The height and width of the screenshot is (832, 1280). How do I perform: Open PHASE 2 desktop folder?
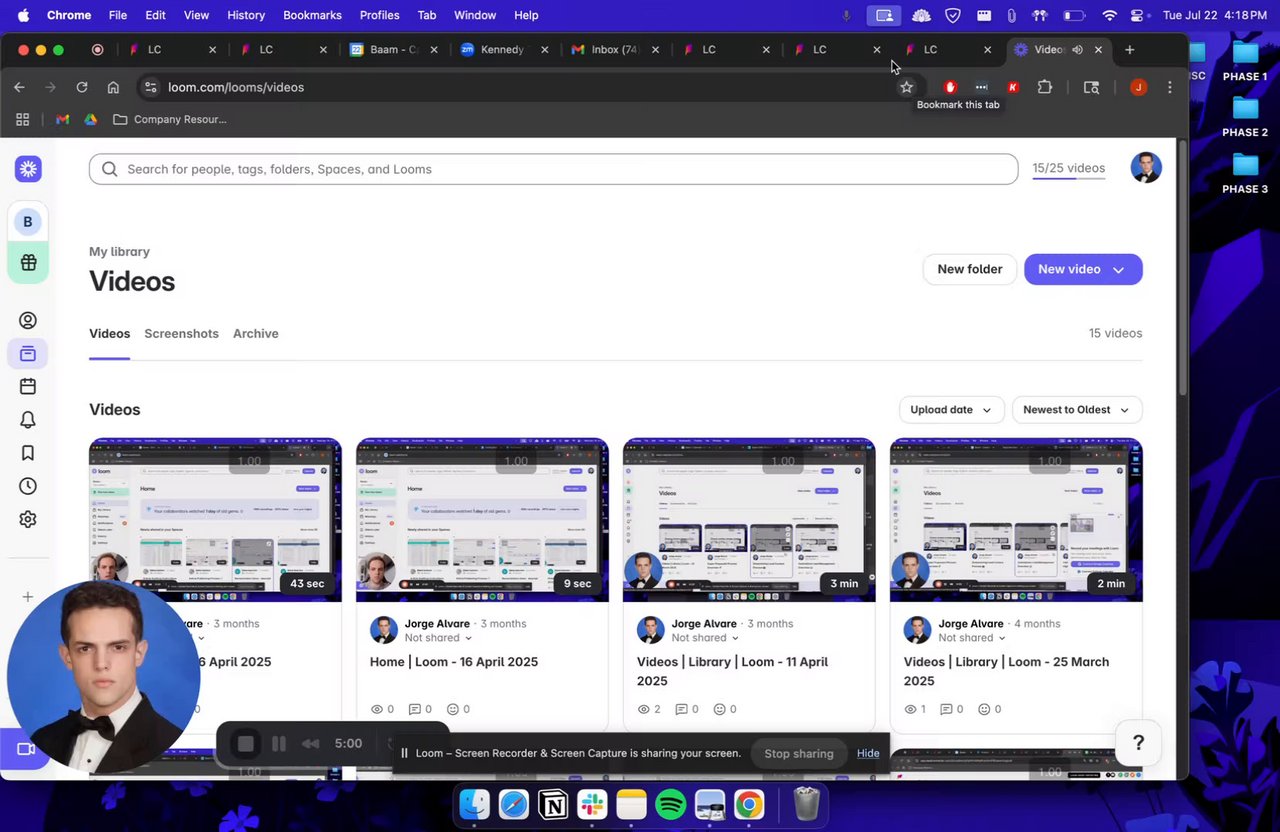point(1245,115)
